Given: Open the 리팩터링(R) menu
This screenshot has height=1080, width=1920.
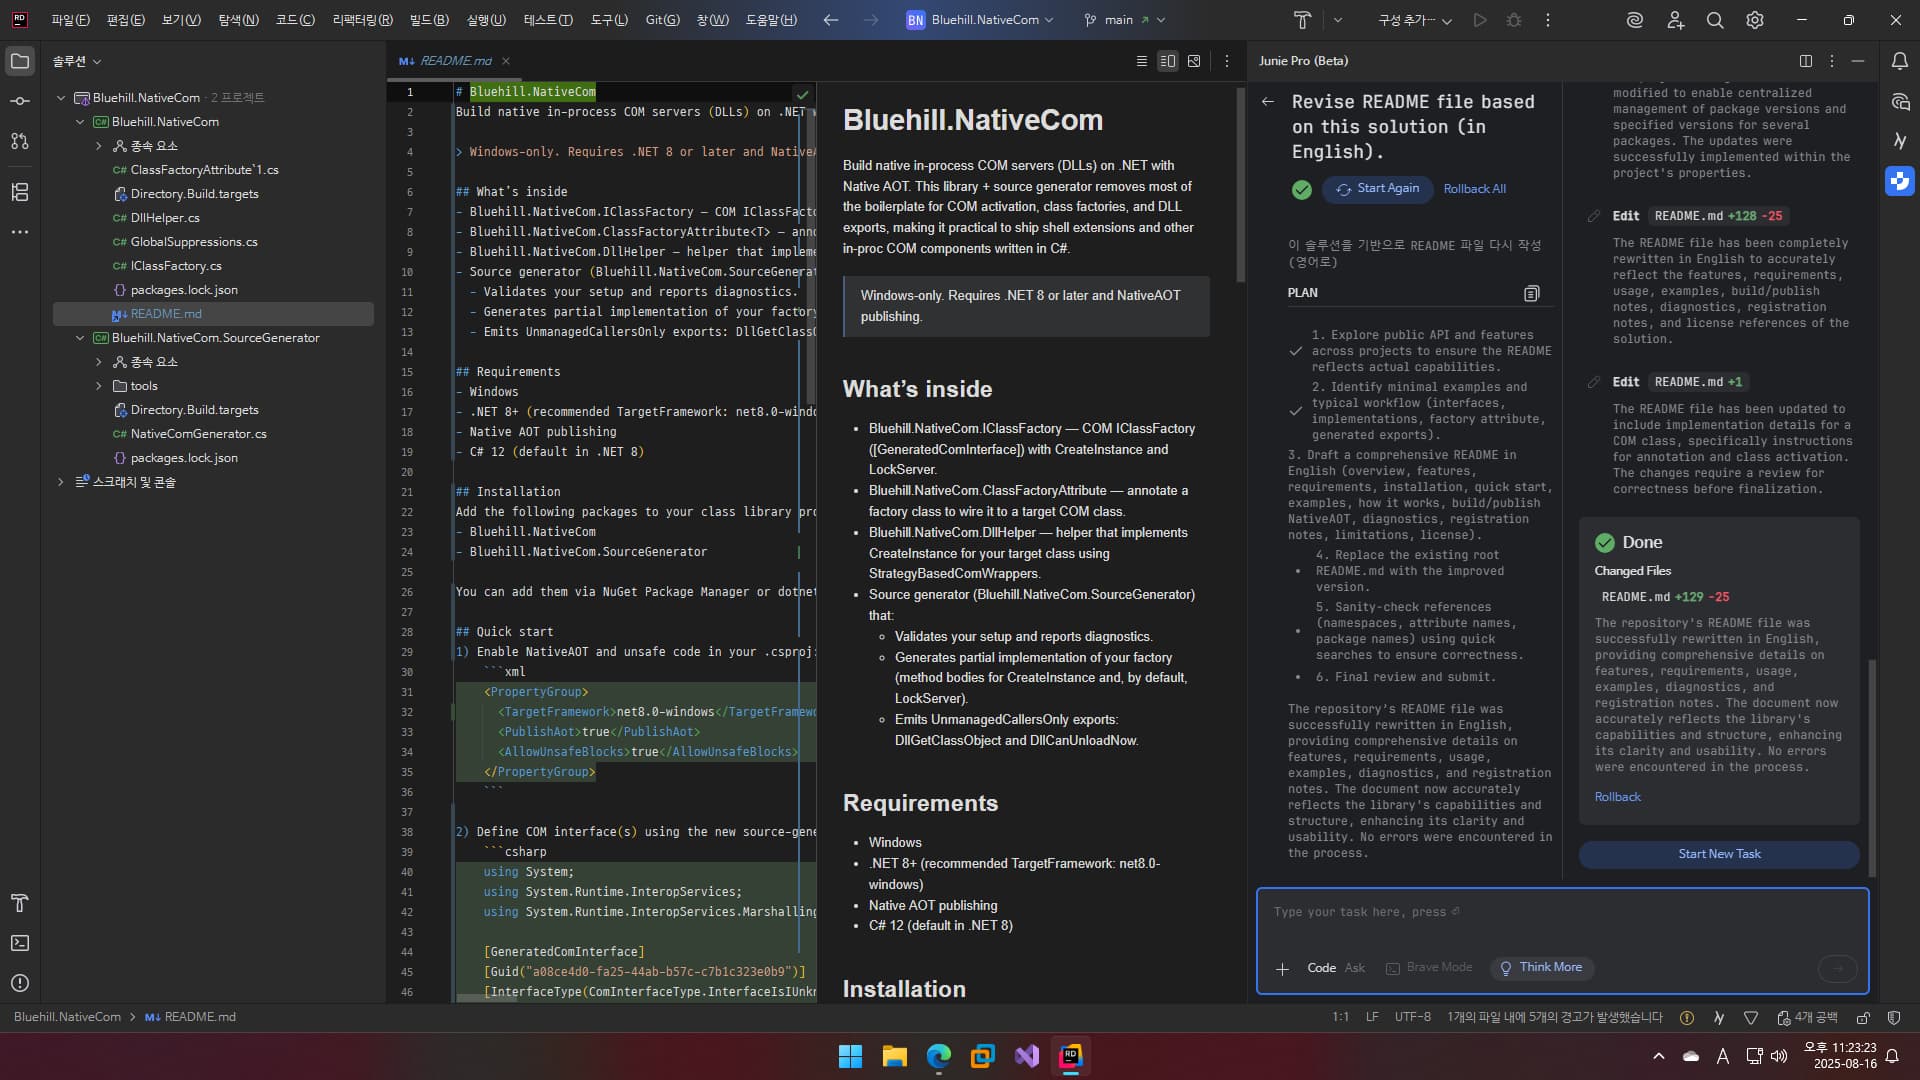Looking at the screenshot, I should coord(362,20).
